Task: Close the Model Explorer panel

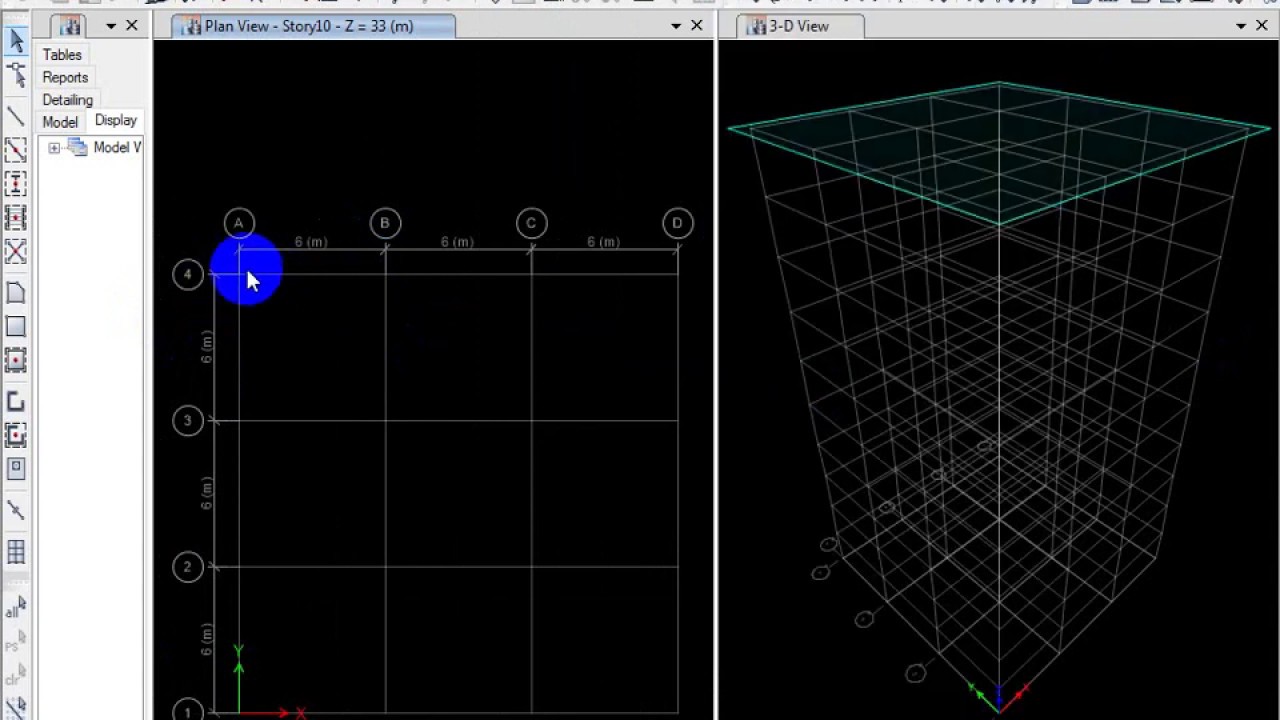Action: [x=132, y=26]
